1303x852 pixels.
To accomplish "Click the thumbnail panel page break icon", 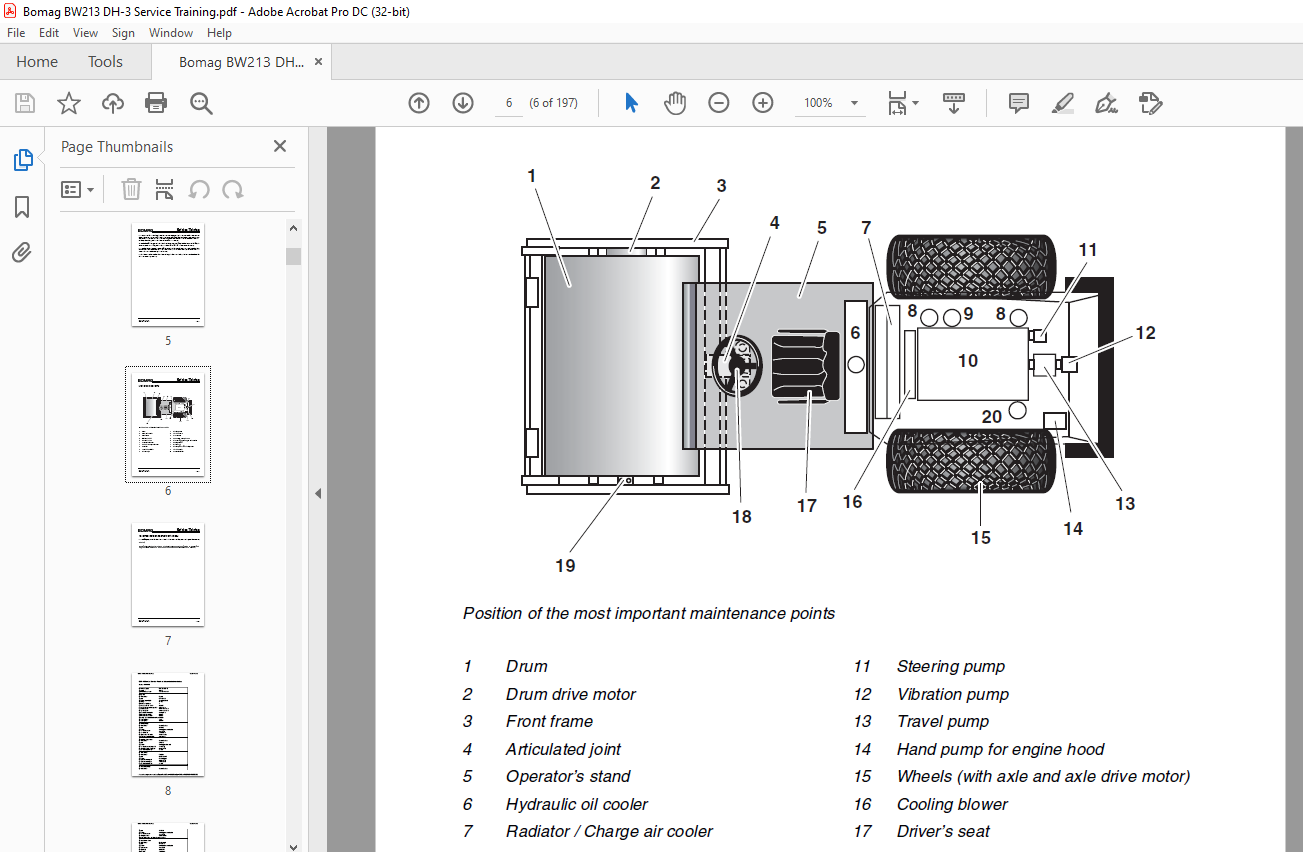I will (165, 189).
